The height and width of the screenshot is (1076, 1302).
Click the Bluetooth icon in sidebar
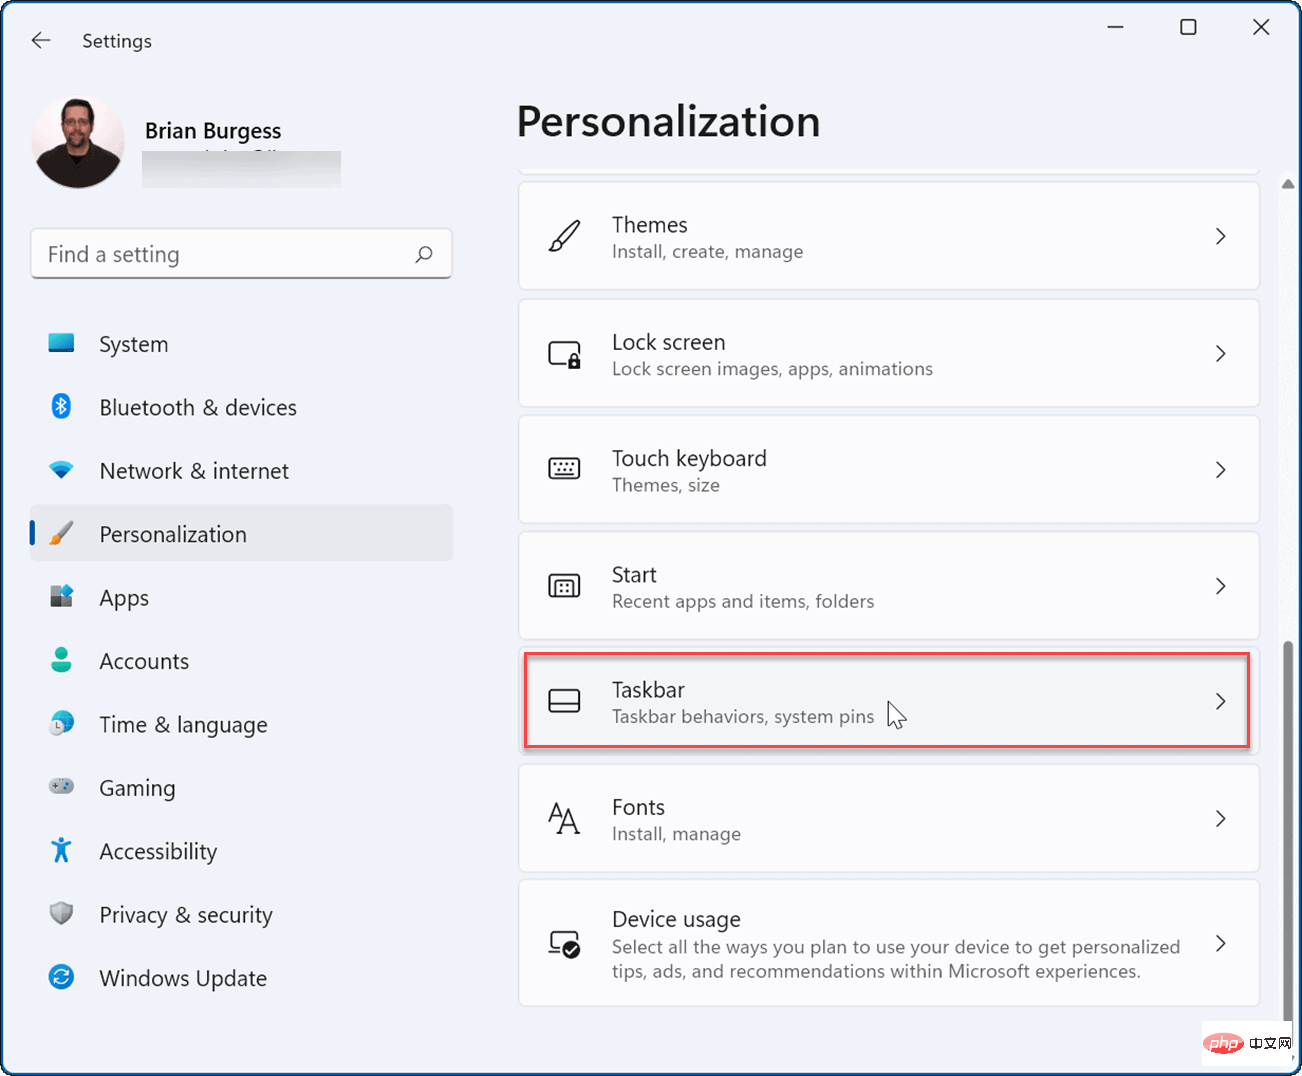61,406
